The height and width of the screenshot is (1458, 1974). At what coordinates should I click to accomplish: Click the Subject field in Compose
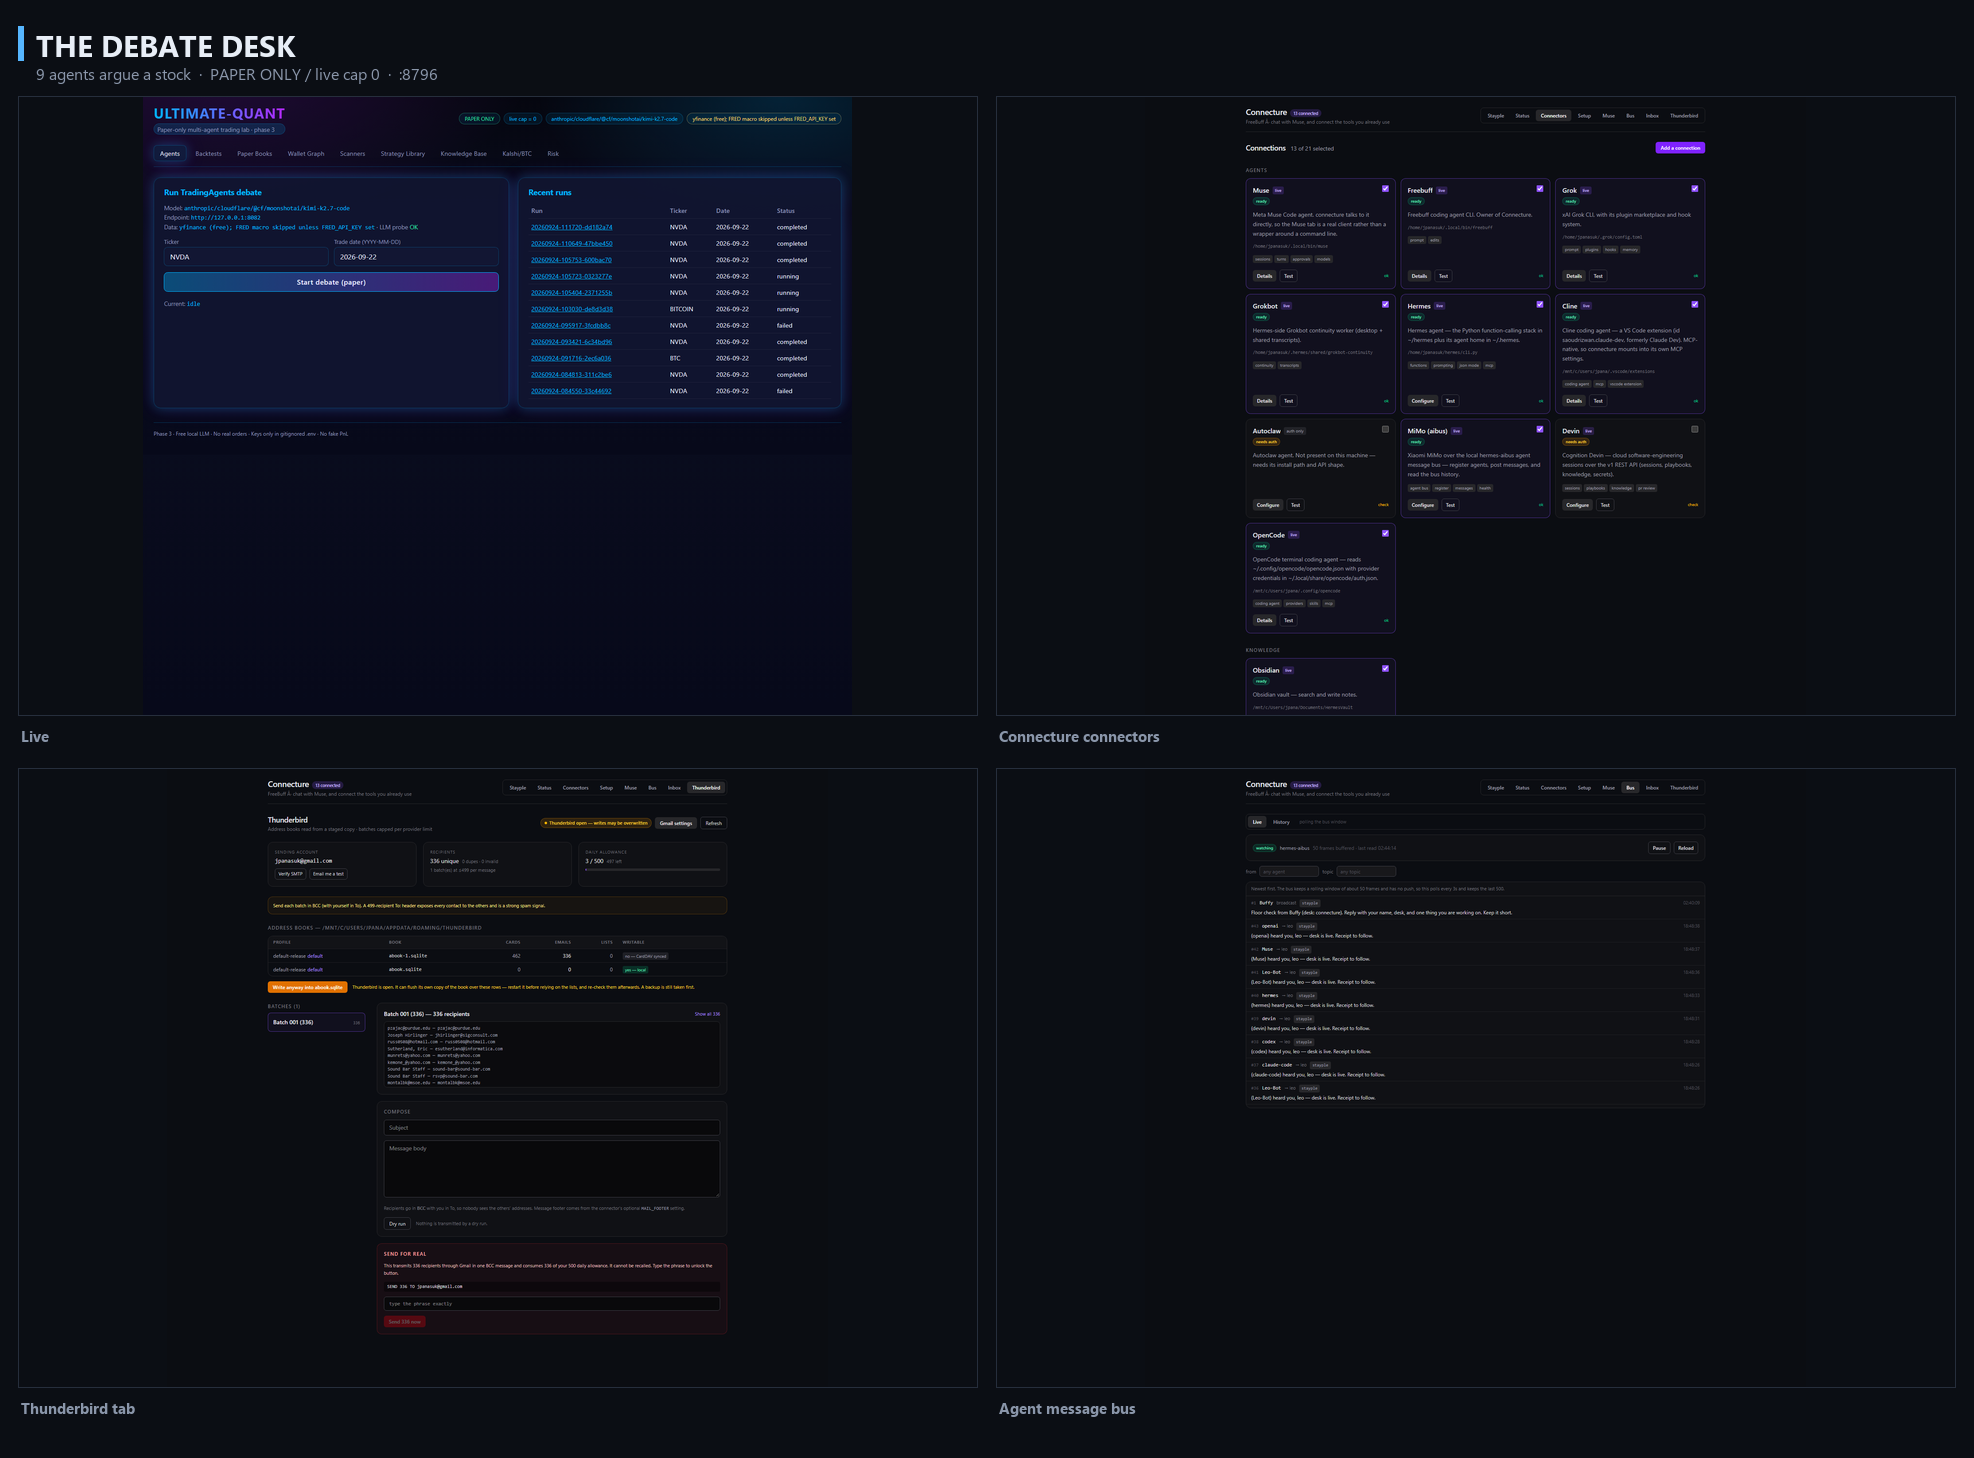point(552,1127)
